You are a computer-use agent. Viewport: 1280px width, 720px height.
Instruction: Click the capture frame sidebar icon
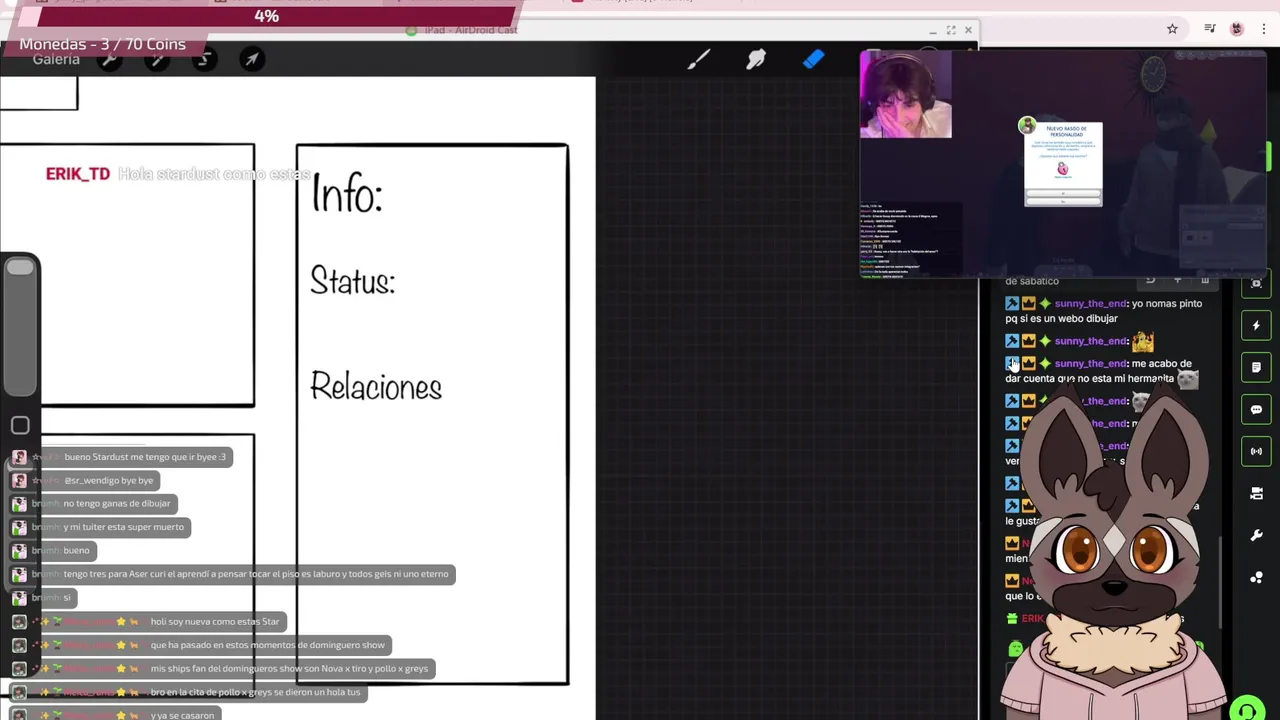pyautogui.click(x=1257, y=284)
